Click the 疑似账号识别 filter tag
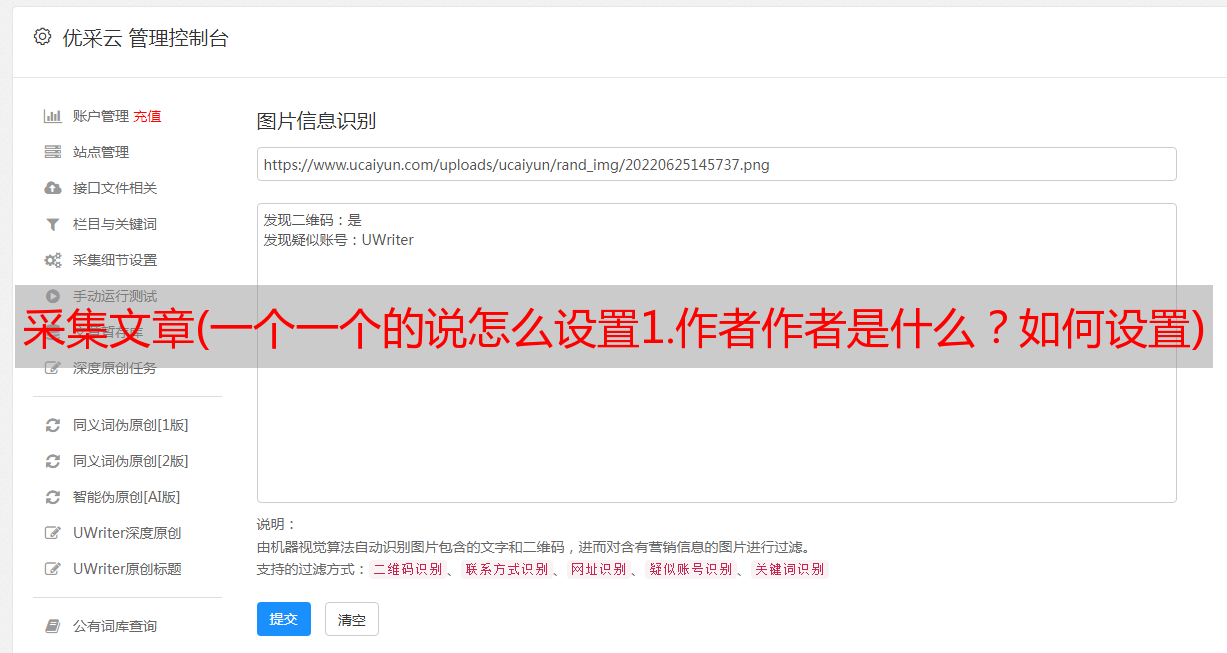This screenshot has width=1227, height=653. tap(691, 569)
